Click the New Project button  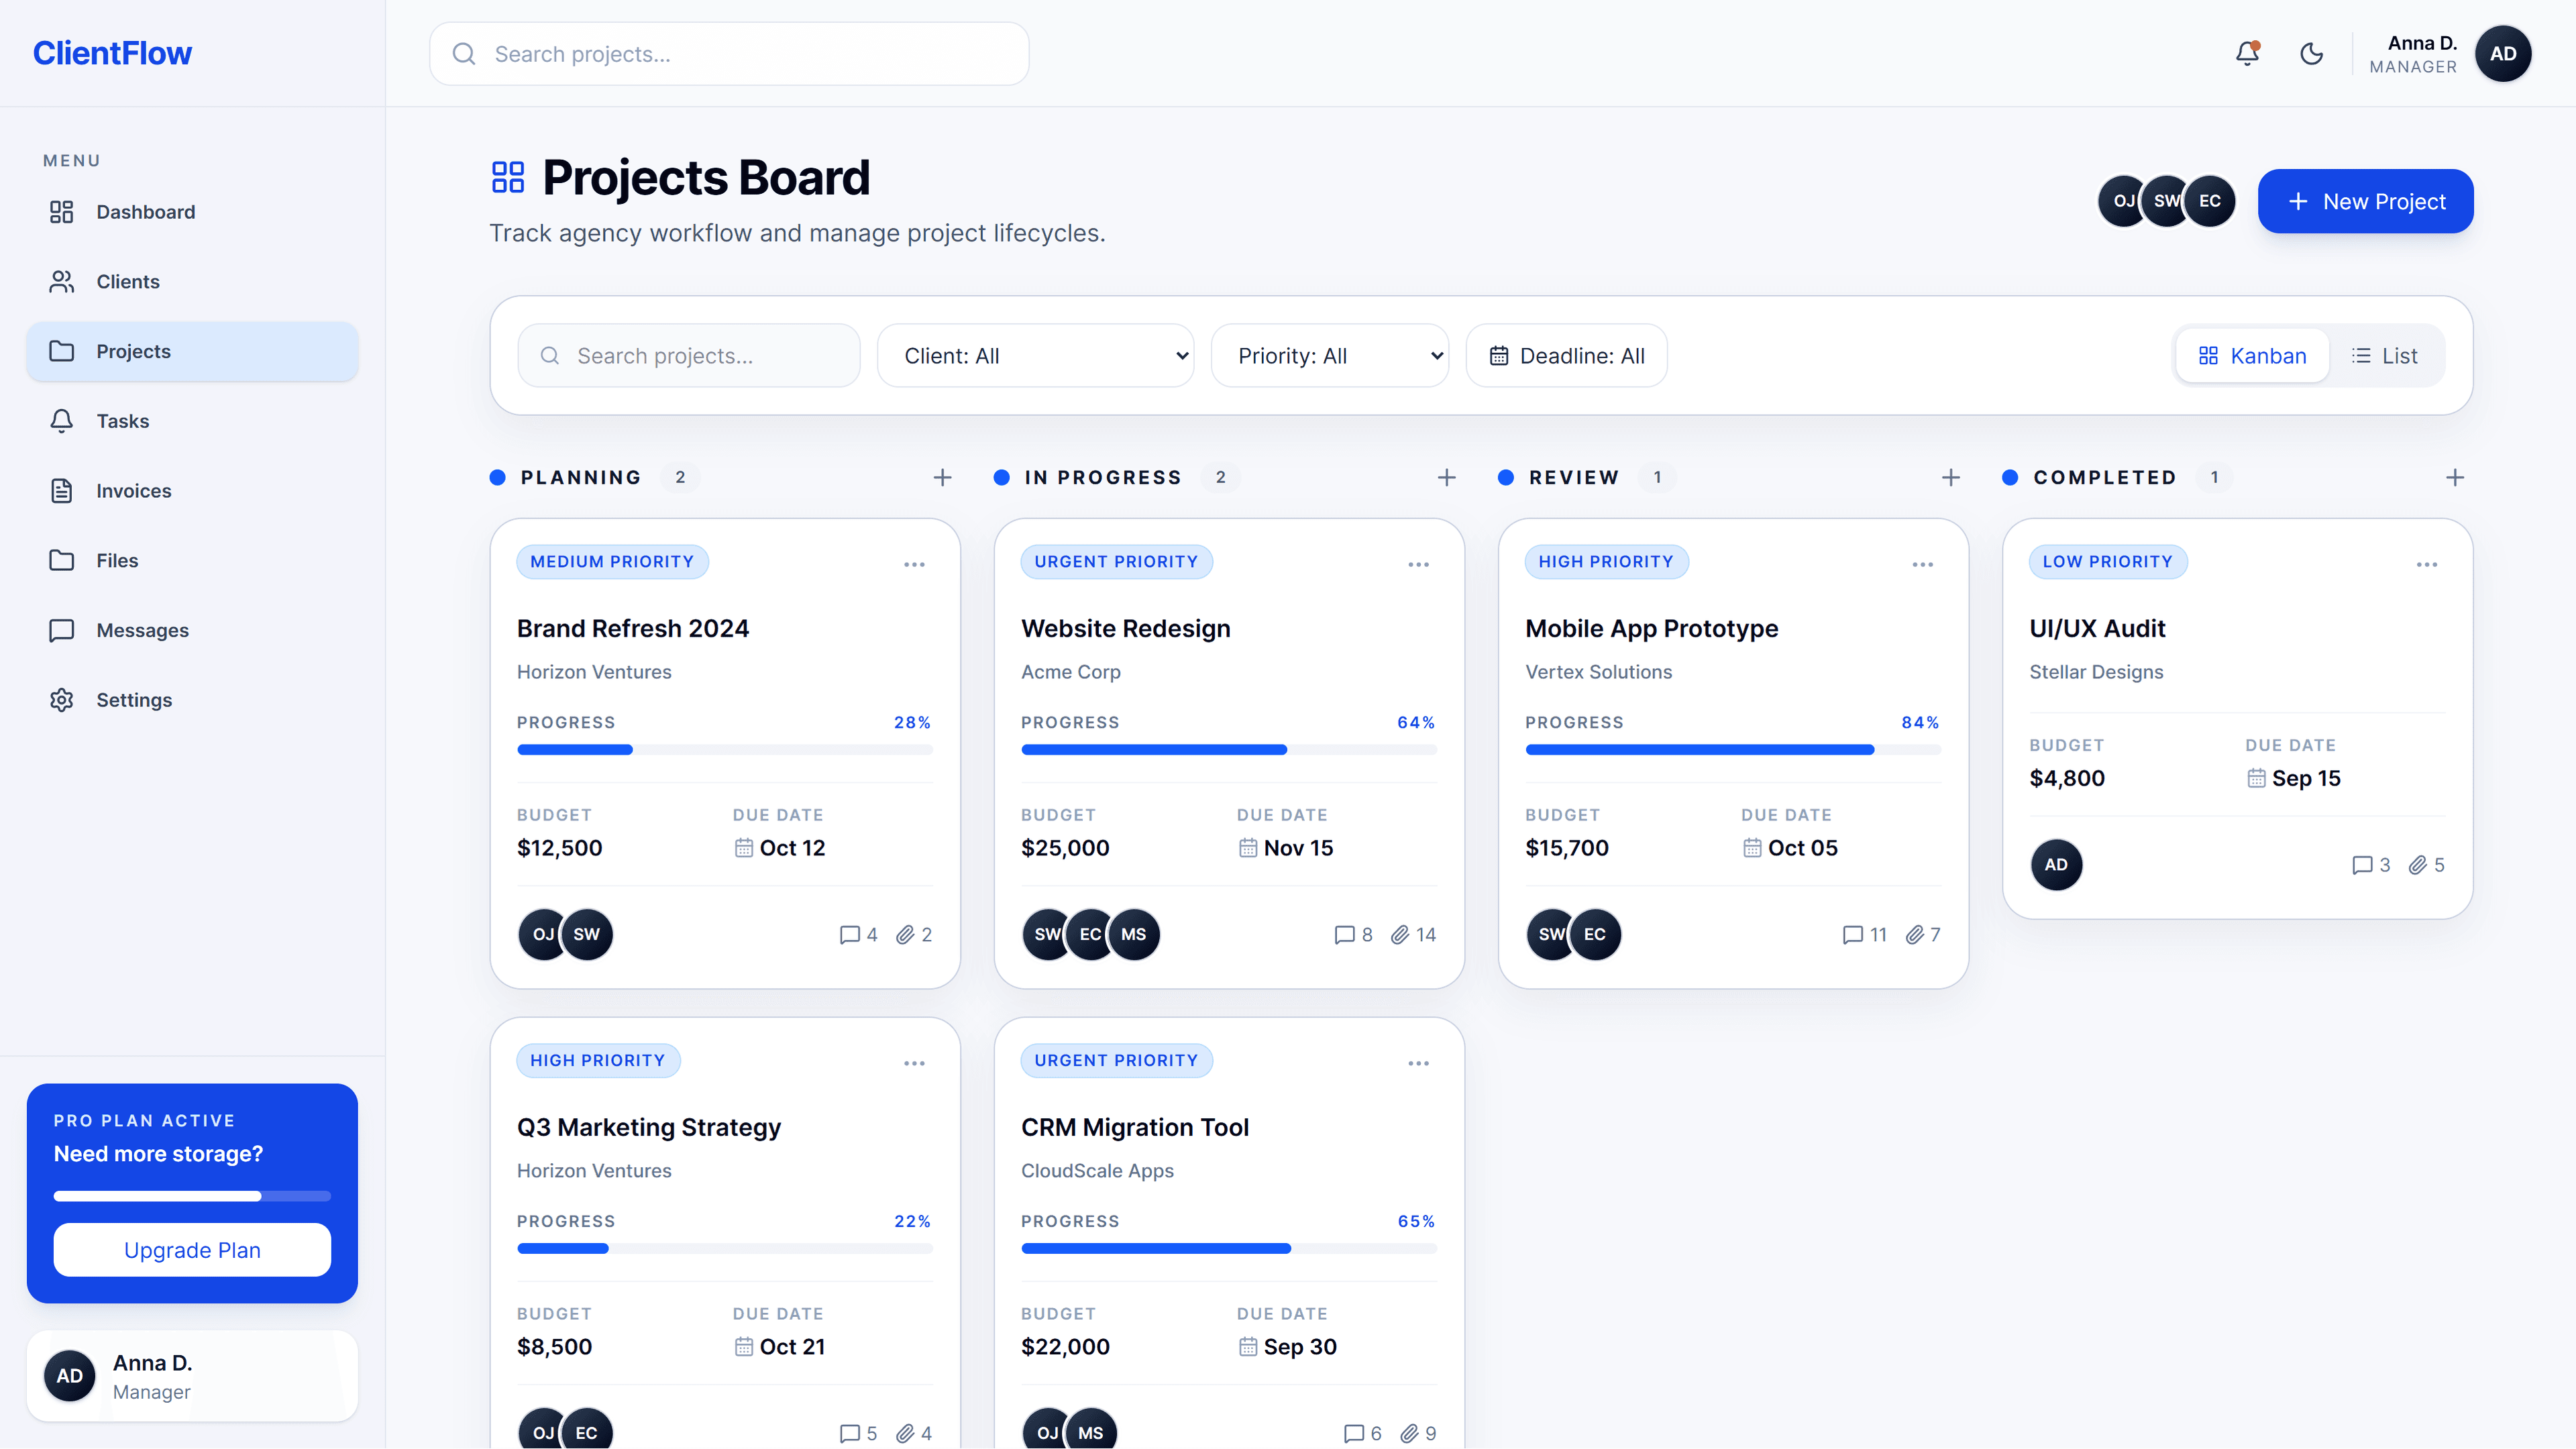(2365, 201)
